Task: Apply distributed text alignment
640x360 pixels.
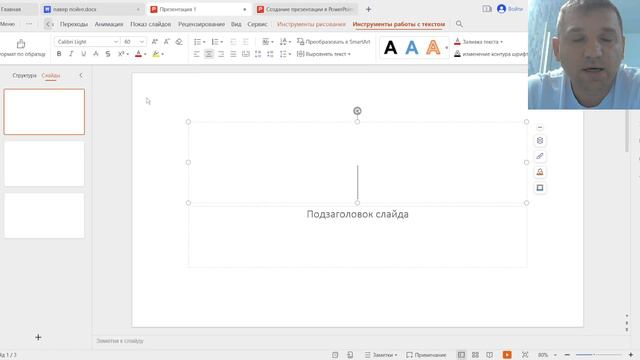Action: (x=245, y=54)
